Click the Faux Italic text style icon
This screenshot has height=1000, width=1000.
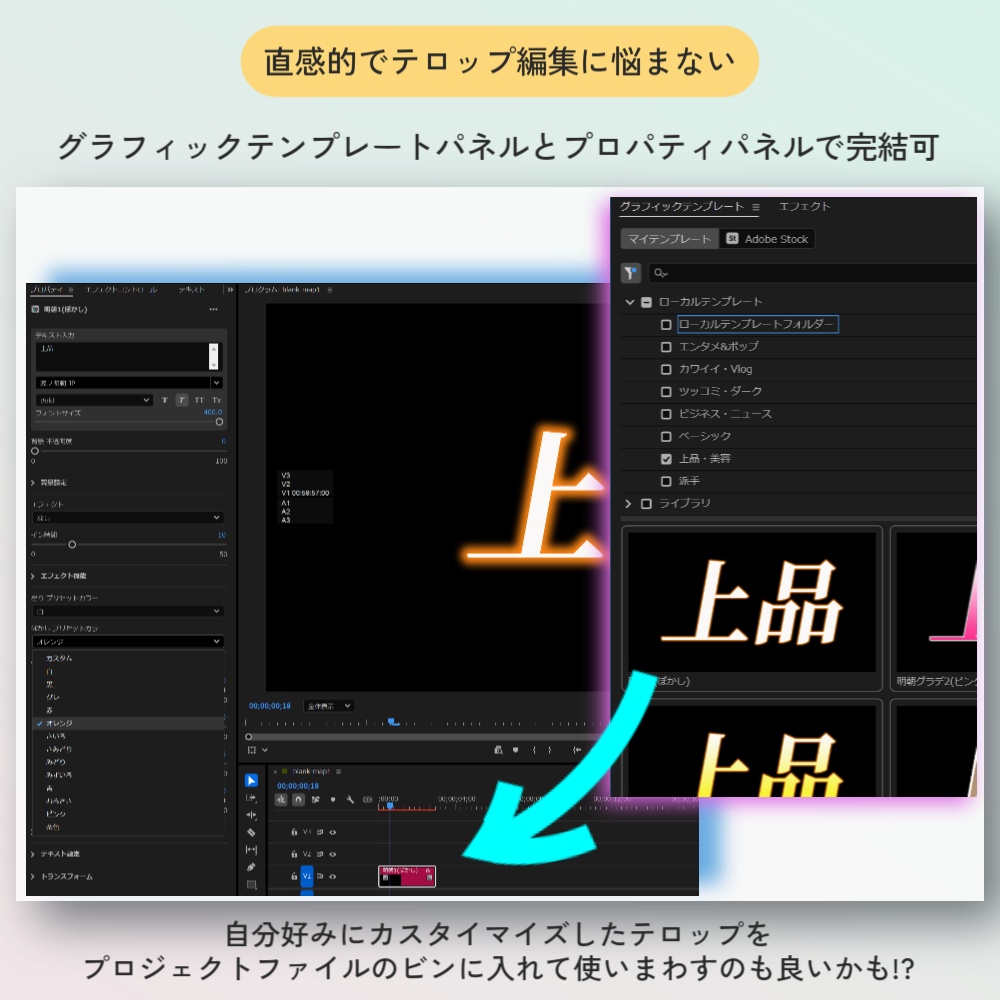point(182,400)
